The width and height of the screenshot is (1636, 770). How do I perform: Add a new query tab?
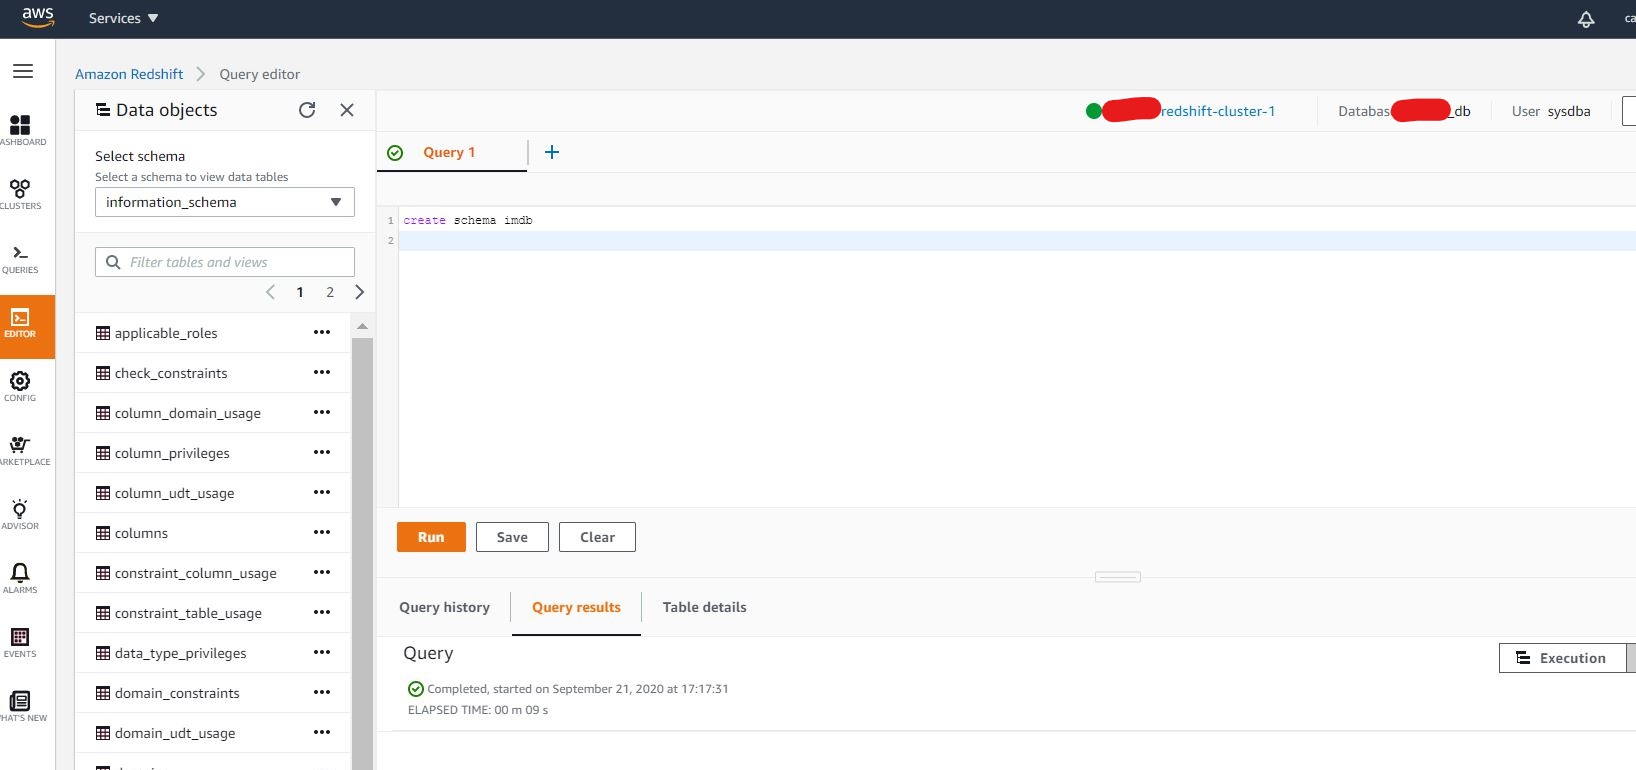tap(552, 152)
